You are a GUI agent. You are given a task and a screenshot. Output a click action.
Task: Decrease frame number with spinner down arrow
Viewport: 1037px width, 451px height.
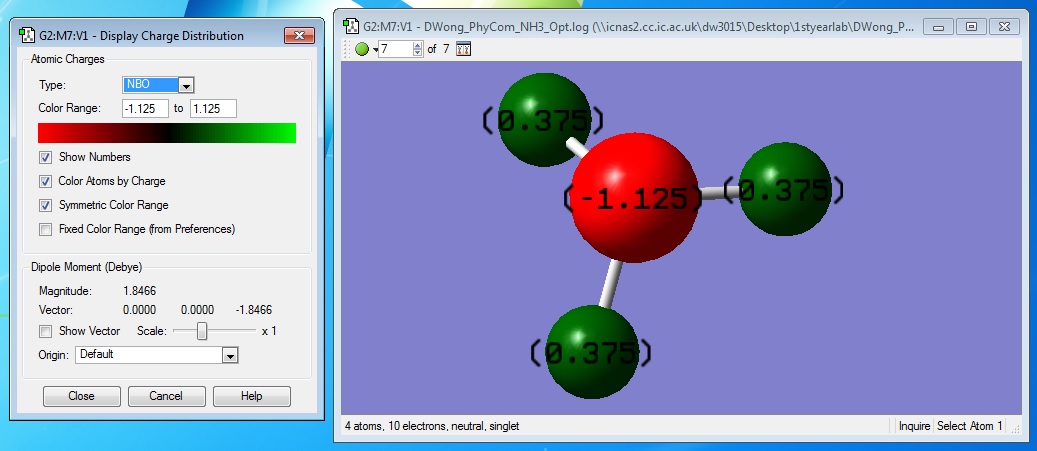pyautogui.click(x=417, y=53)
